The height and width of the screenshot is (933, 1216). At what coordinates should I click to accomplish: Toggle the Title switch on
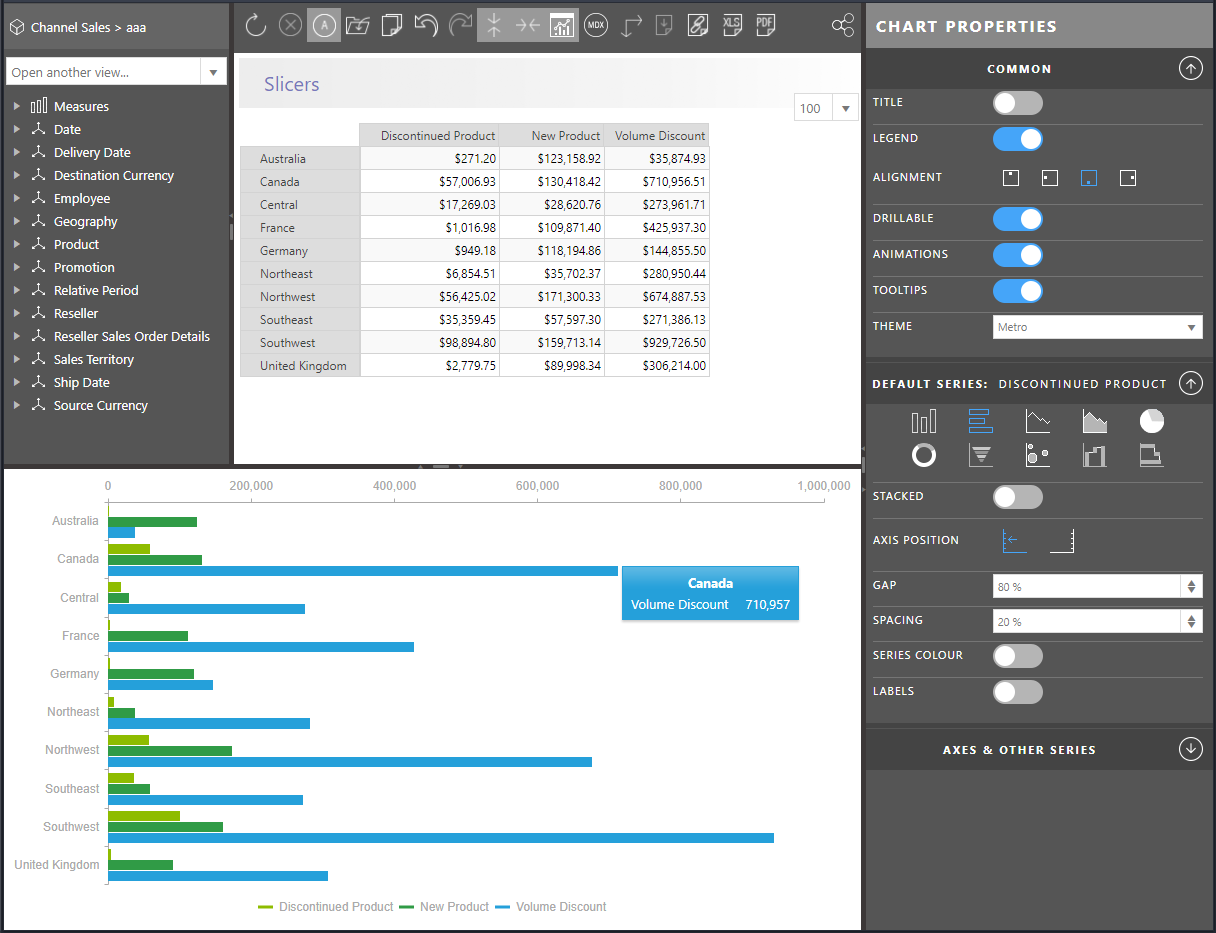pyautogui.click(x=1018, y=103)
